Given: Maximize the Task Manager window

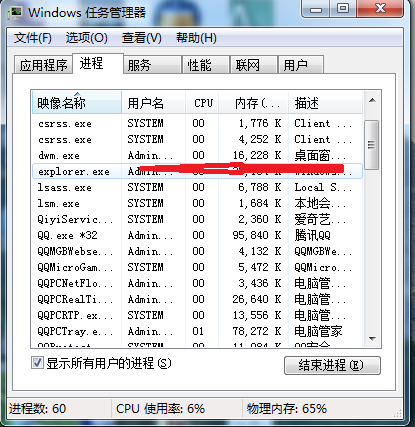Looking at the screenshot, I should (343, 9).
